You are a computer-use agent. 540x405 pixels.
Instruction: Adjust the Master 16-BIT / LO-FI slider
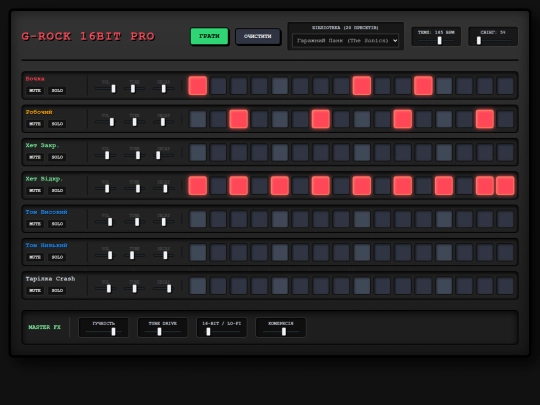click(221, 332)
